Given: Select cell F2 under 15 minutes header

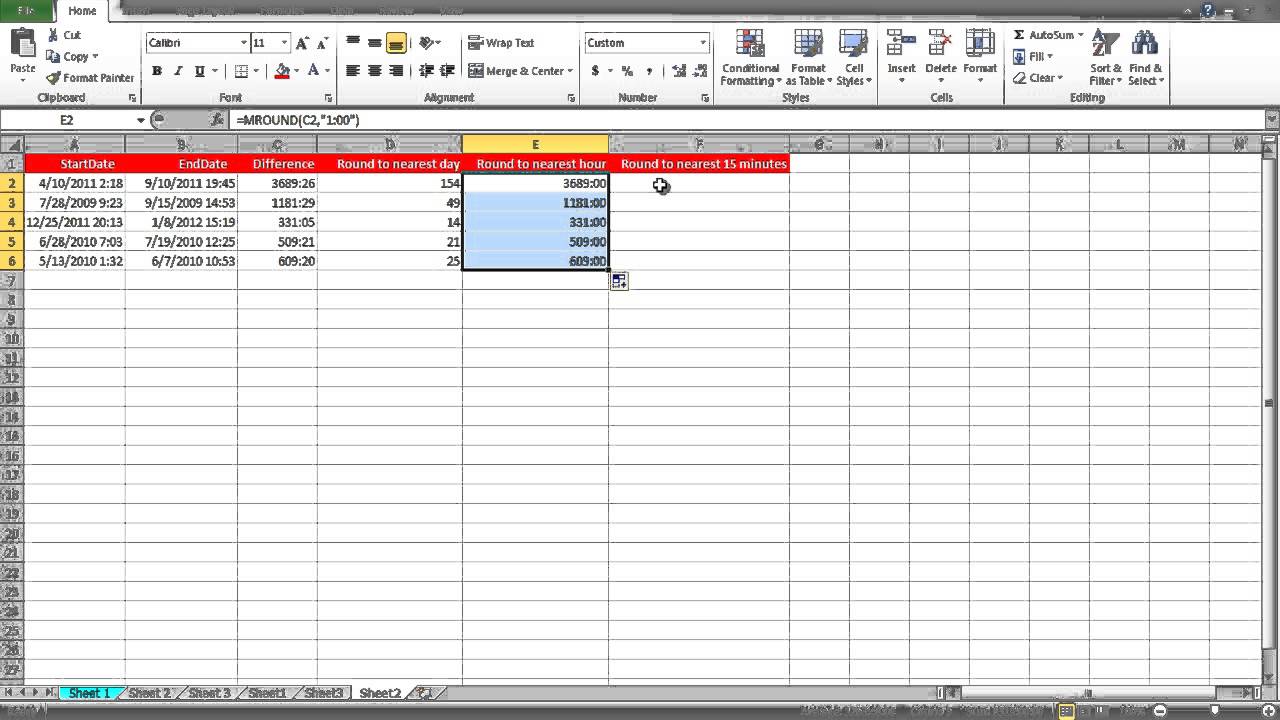Looking at the screenshot, I should (699, 183).
